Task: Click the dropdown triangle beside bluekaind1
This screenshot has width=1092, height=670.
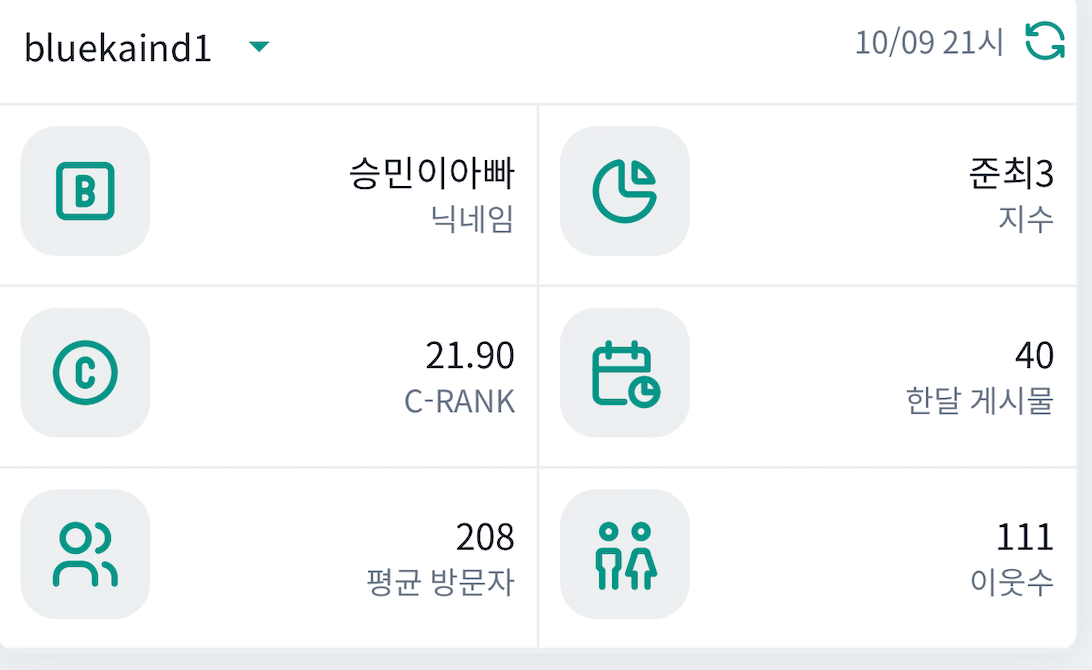Action: point(259,46)
